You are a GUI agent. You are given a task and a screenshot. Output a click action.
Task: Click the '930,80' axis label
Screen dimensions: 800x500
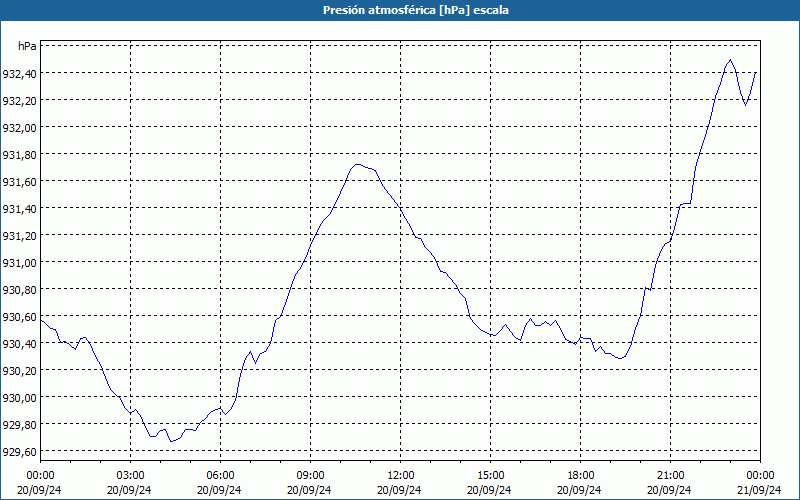tap(19, 290)
